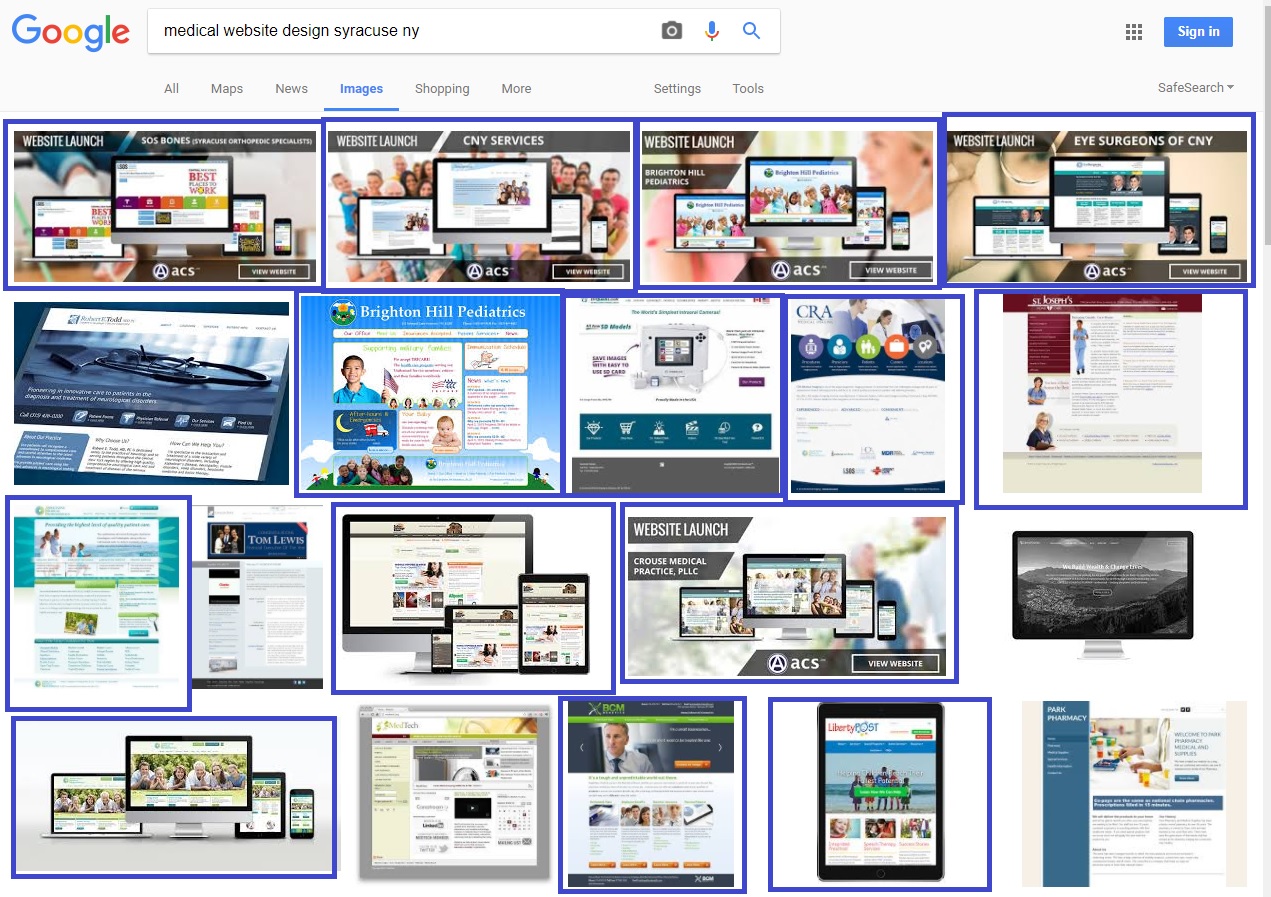
Task: Click the Sign in button
Action: tap(1198, 31)
